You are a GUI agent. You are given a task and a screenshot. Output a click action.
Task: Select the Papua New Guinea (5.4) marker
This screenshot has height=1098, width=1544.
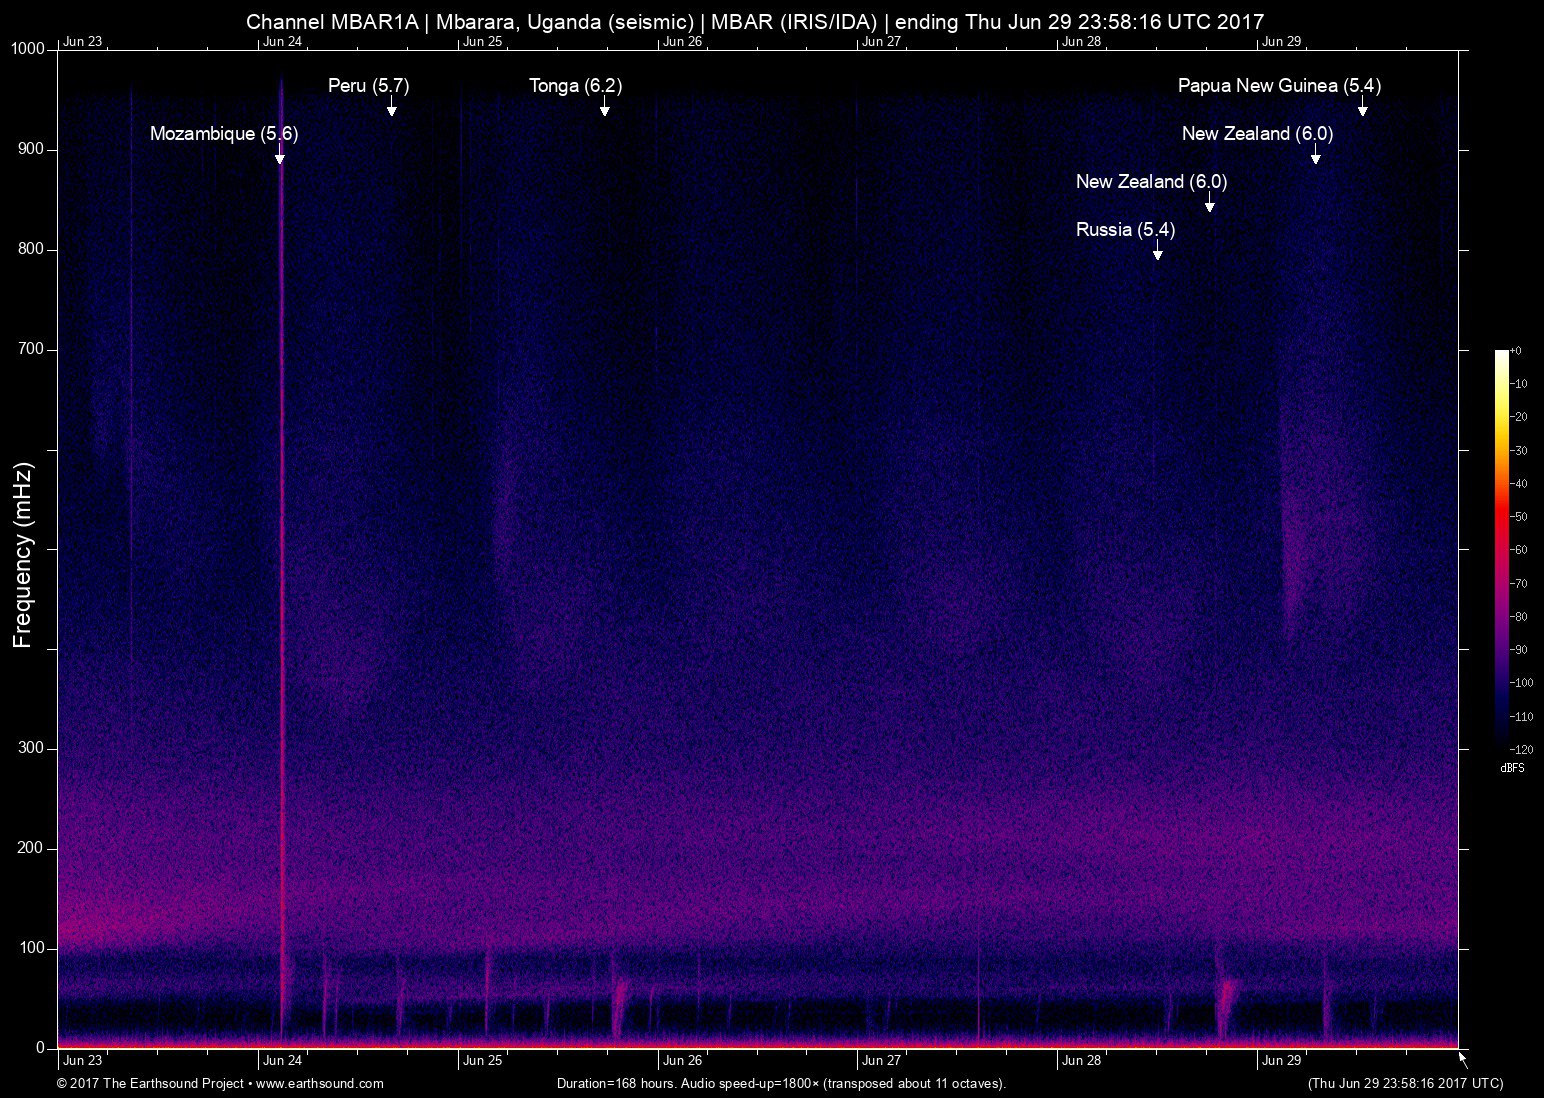click(x=1280, y=87)
